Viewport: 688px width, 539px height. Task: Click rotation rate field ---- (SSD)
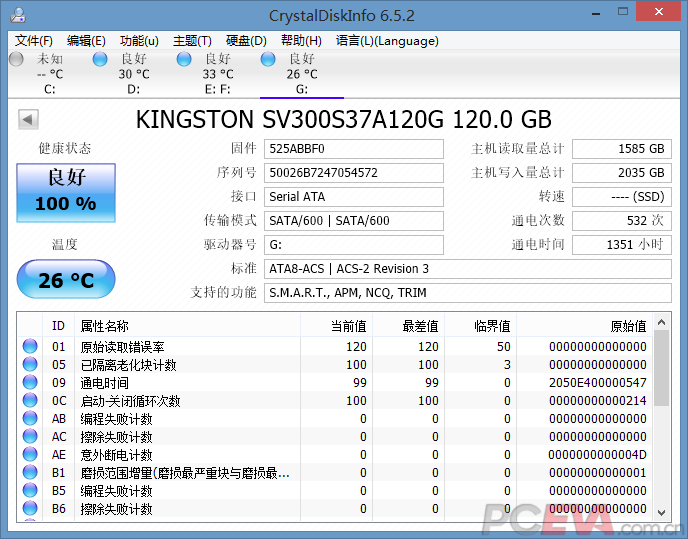622,197
